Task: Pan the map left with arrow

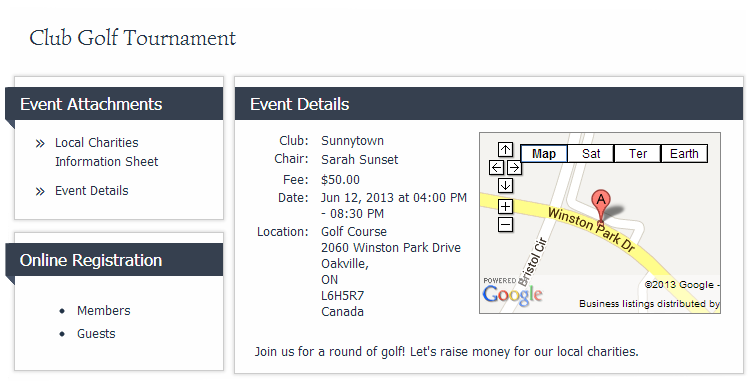Action: pyautogui.click(x=497, y=167)
